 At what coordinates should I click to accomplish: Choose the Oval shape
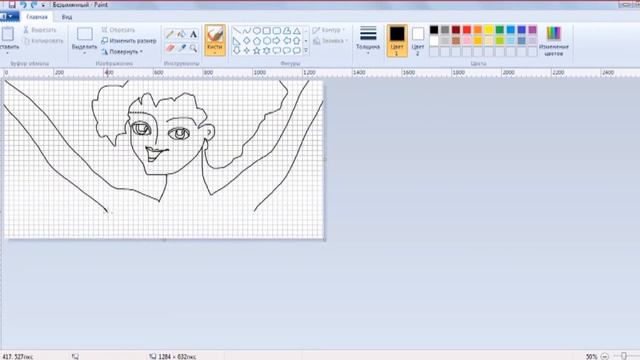click(x=257, y=31)
